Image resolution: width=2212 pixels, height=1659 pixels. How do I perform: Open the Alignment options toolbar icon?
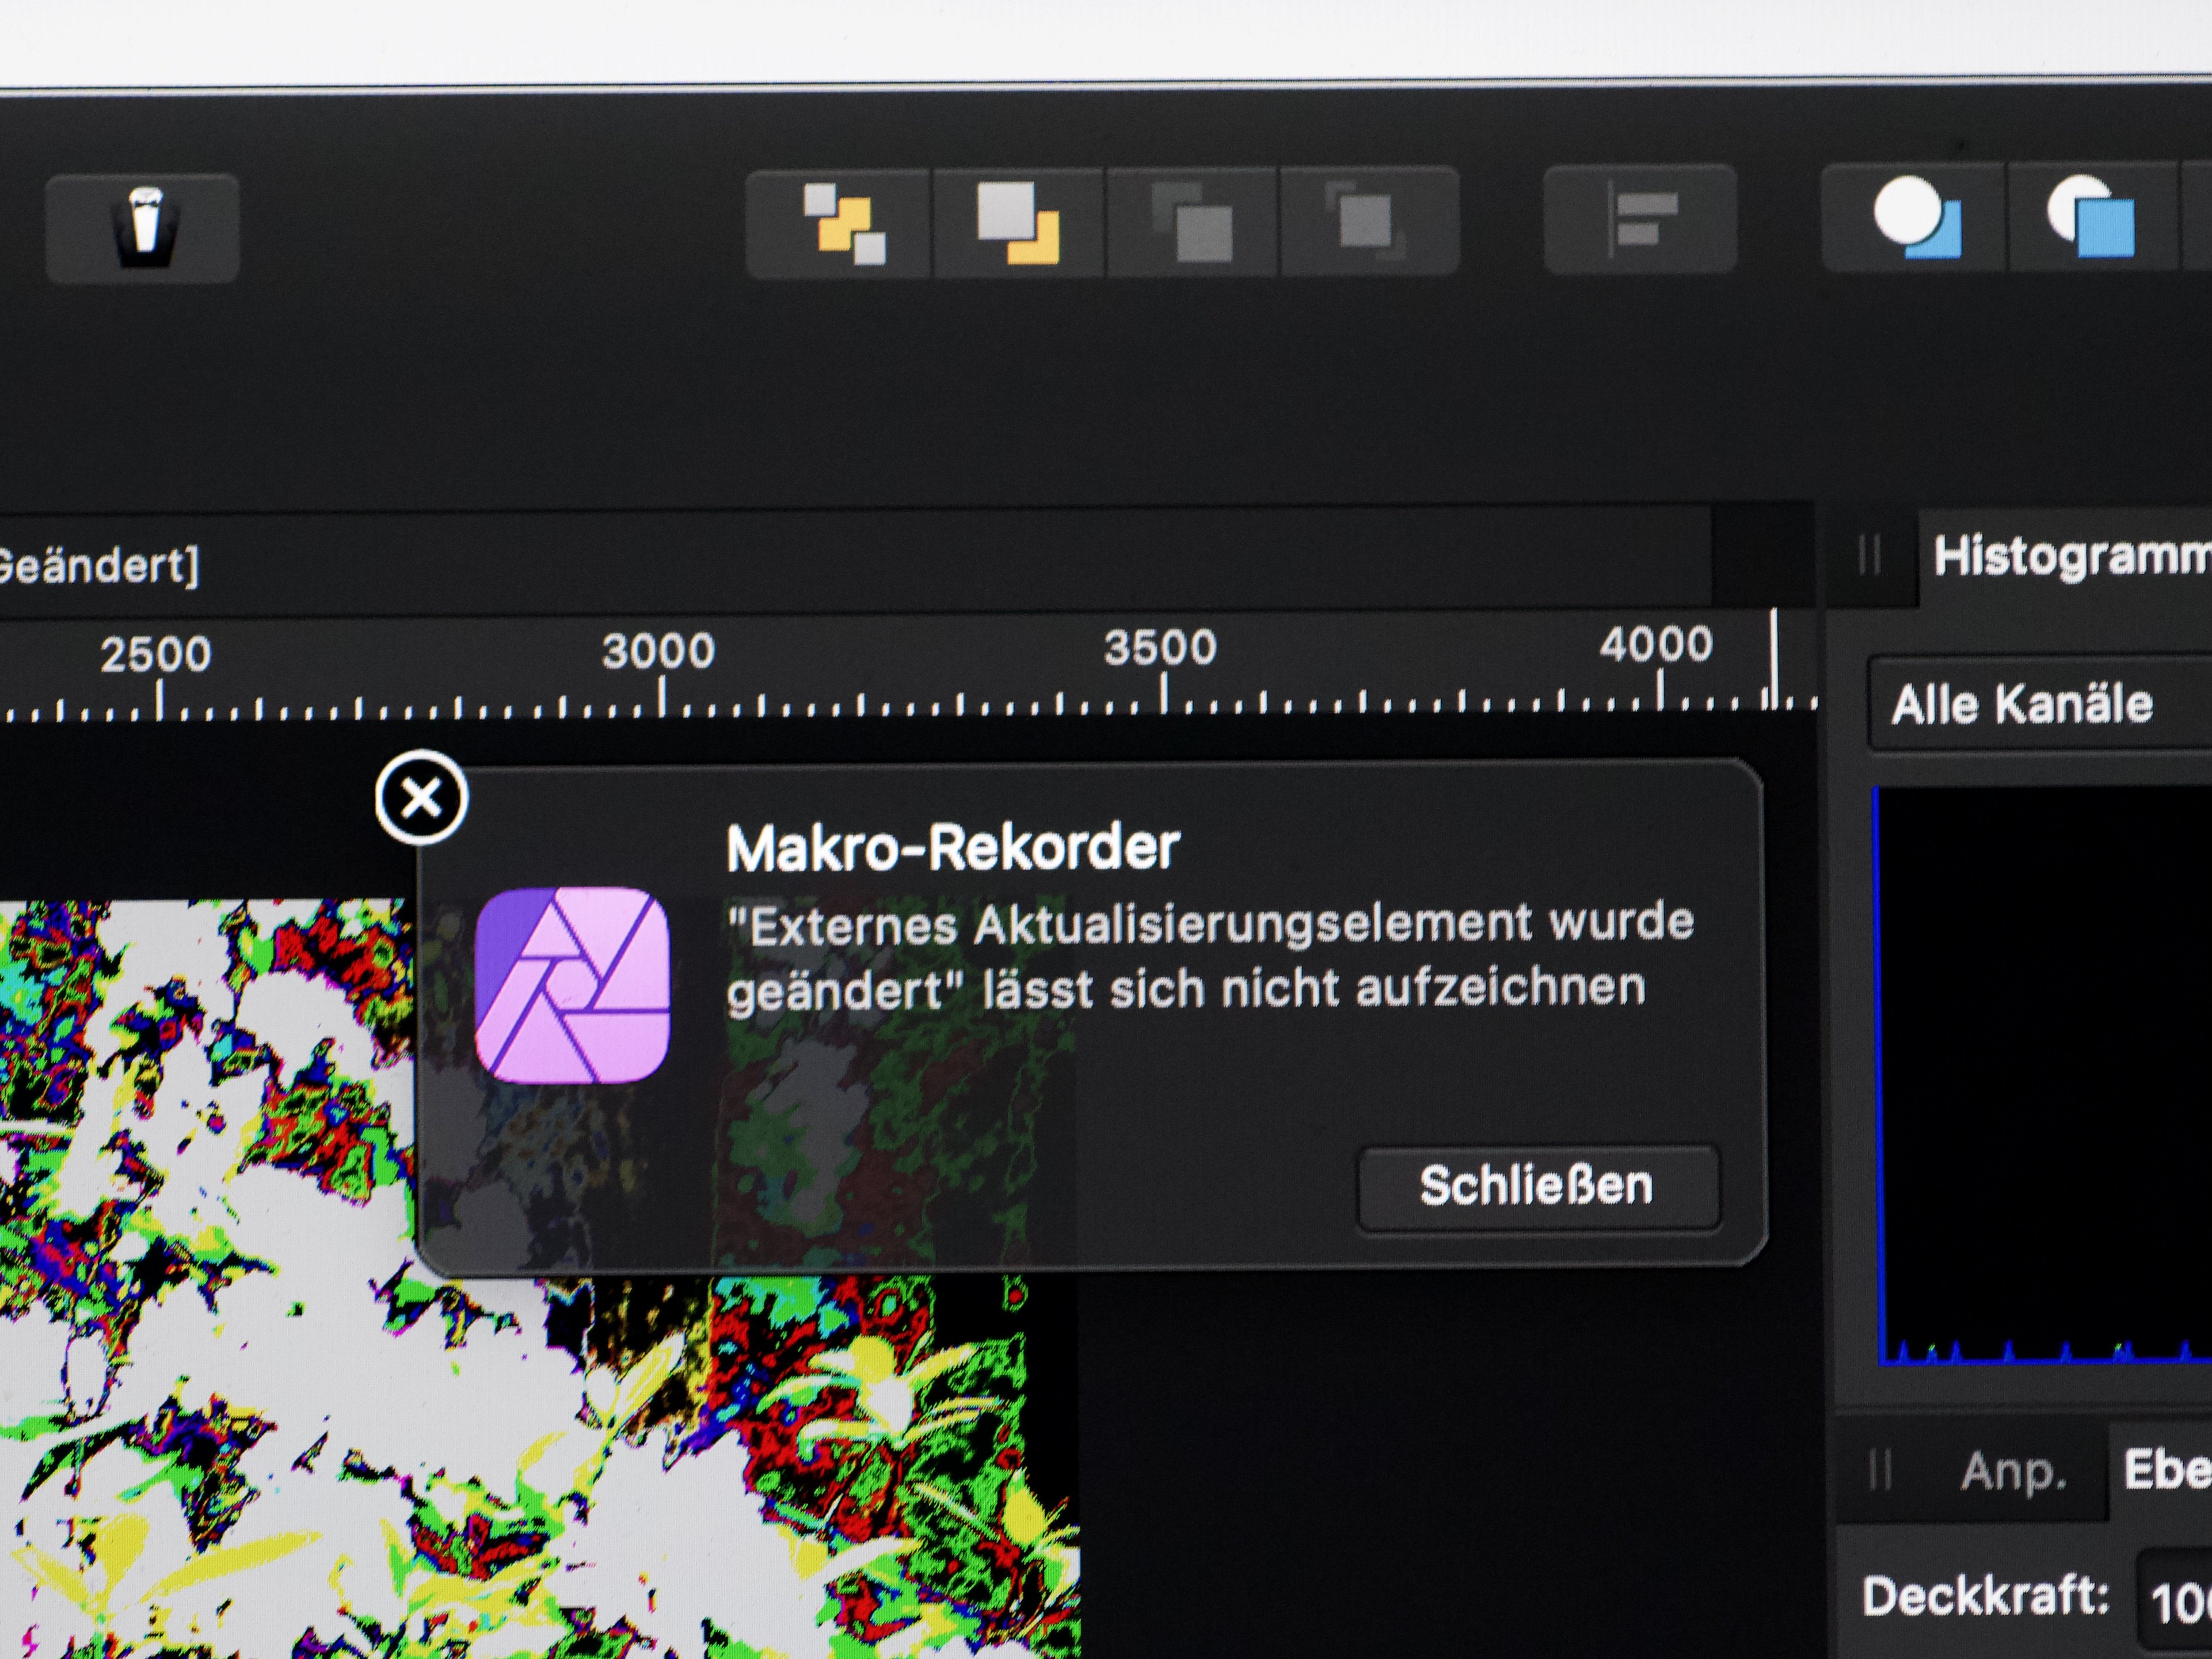tap(1640, 220)
